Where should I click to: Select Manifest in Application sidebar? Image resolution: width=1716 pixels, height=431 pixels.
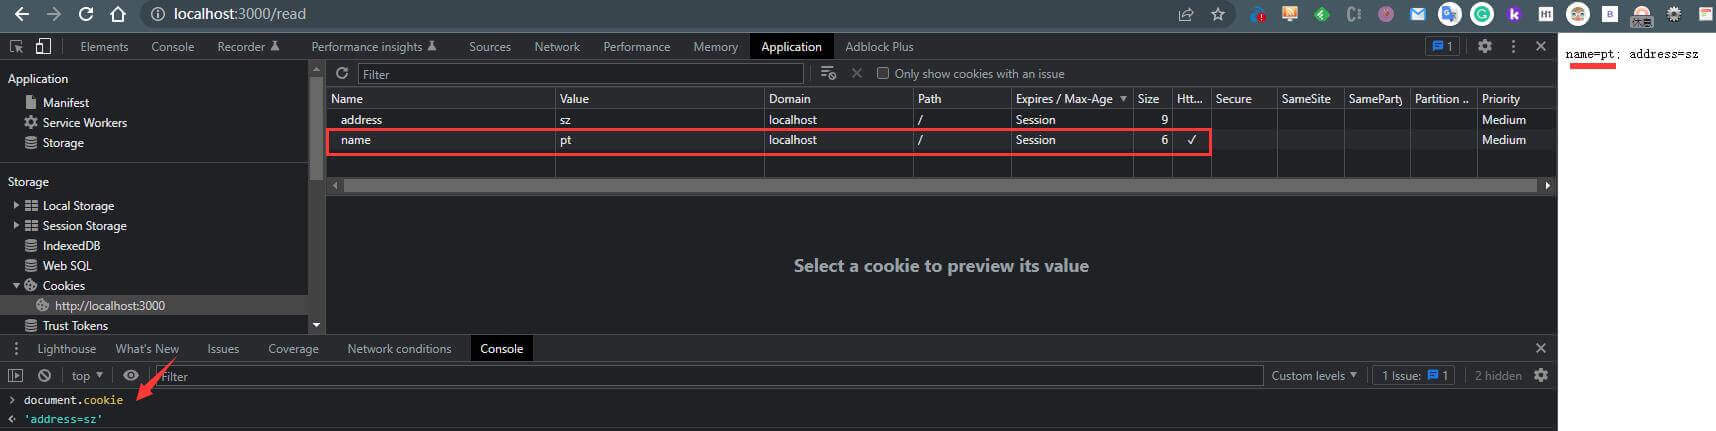tap(66, 102)
